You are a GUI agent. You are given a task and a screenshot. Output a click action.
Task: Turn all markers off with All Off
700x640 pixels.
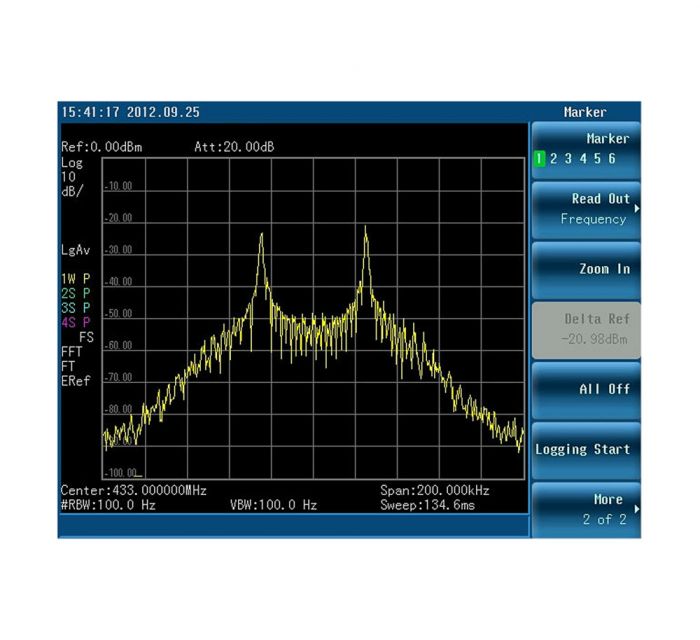(x=585, y=389)
